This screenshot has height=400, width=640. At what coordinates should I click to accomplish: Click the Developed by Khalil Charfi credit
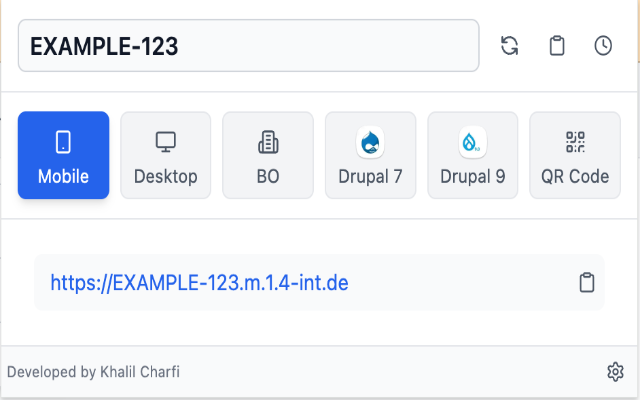(x=93, y=372)
